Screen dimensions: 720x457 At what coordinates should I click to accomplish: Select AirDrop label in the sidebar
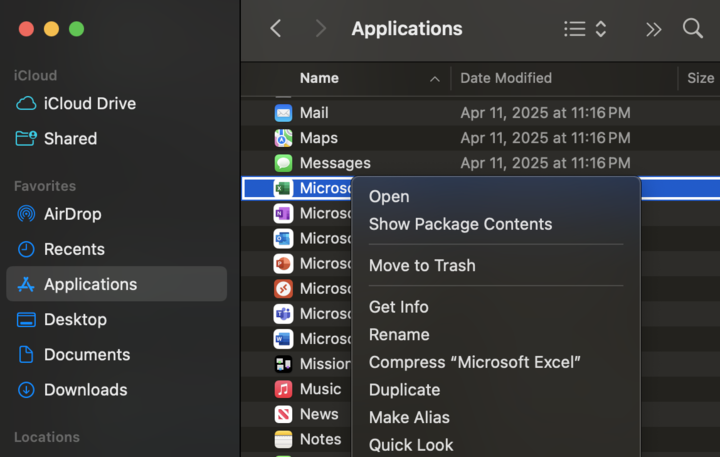(73, 214)
